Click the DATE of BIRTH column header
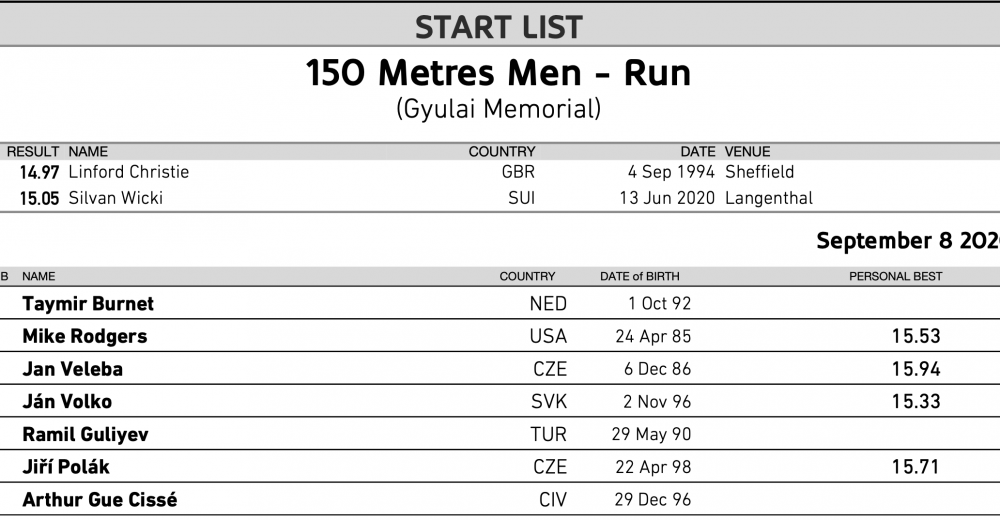Screen dimensions: 1000x520 tap(640, 276)
